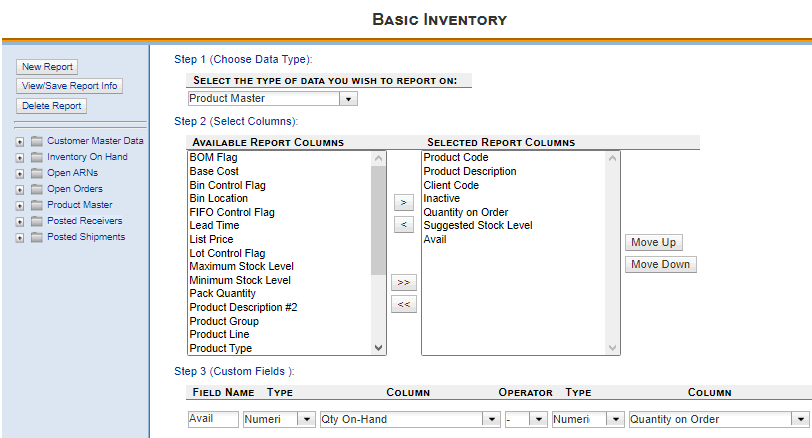Open the minus operator dropdown

tap(539, 419)
